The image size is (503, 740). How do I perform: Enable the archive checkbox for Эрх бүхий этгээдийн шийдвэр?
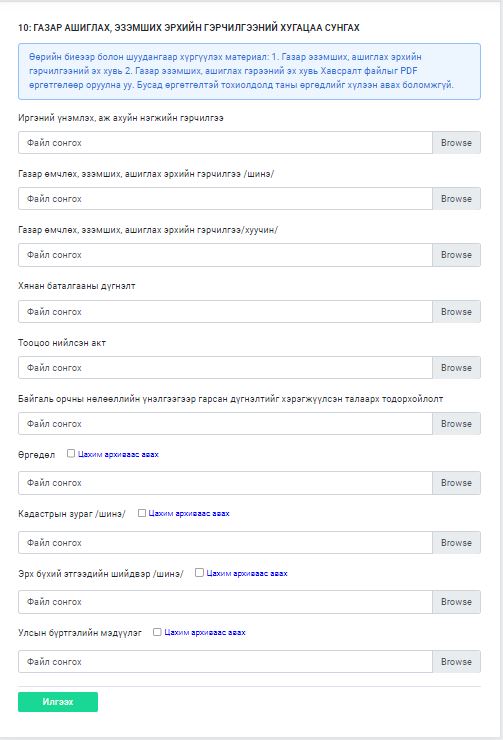(x=199, y=572)
